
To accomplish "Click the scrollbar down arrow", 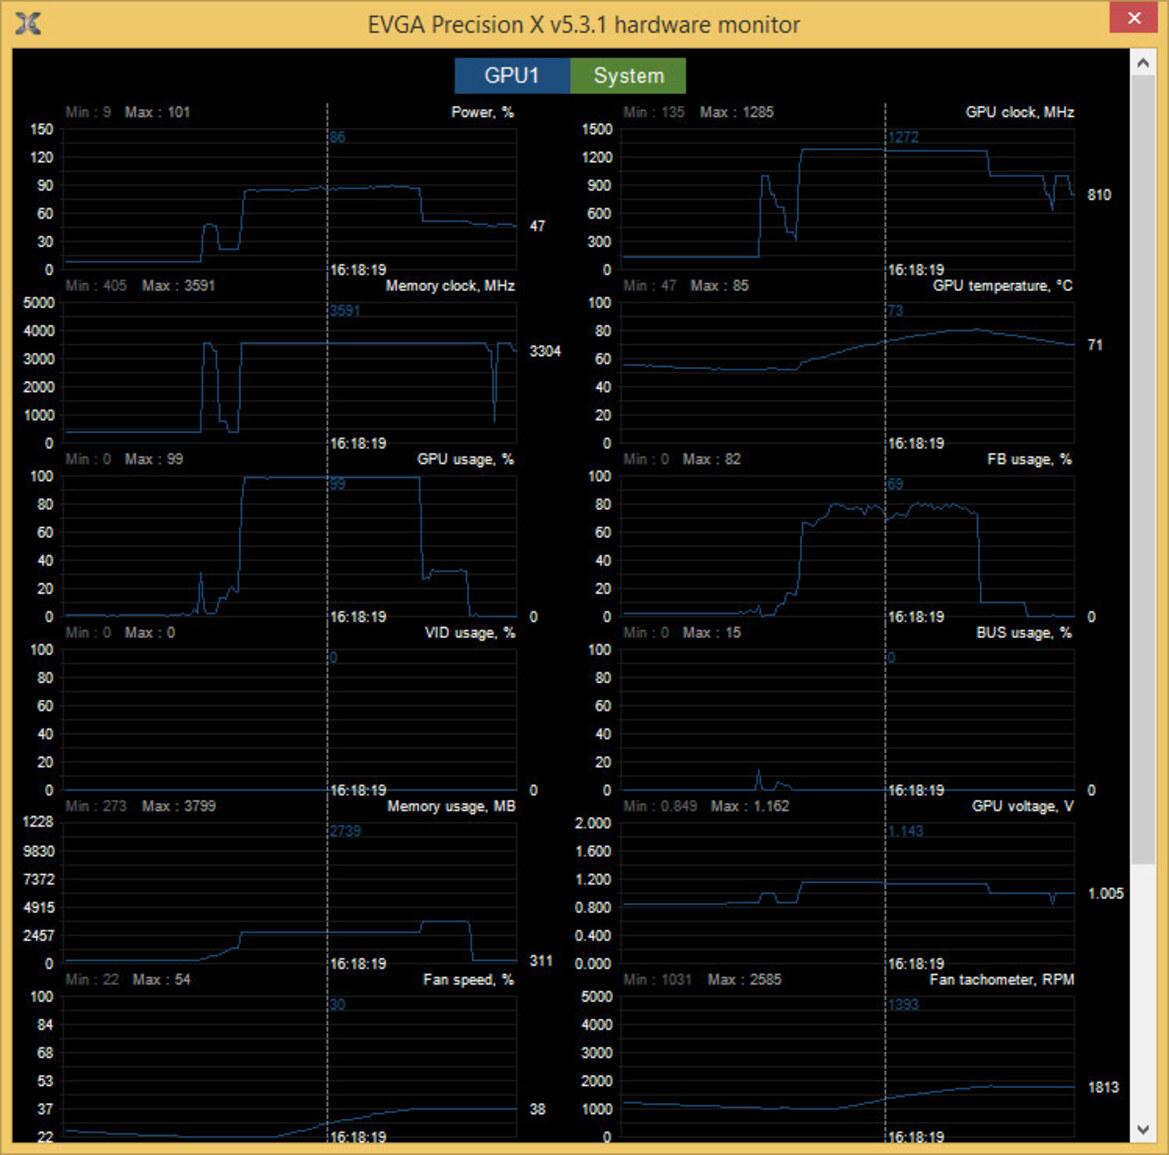I will [1143, 1129].
